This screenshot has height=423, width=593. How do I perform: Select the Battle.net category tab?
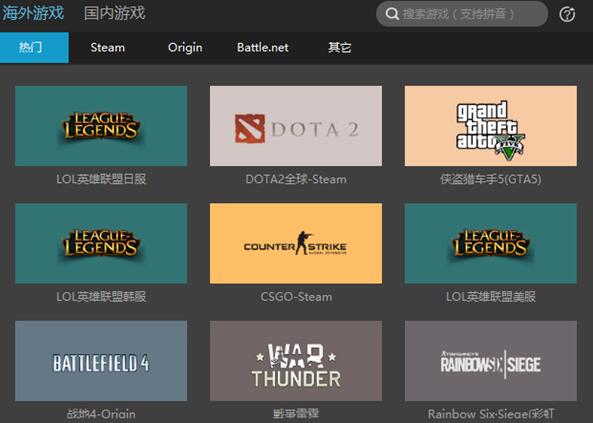pos(262,48)
